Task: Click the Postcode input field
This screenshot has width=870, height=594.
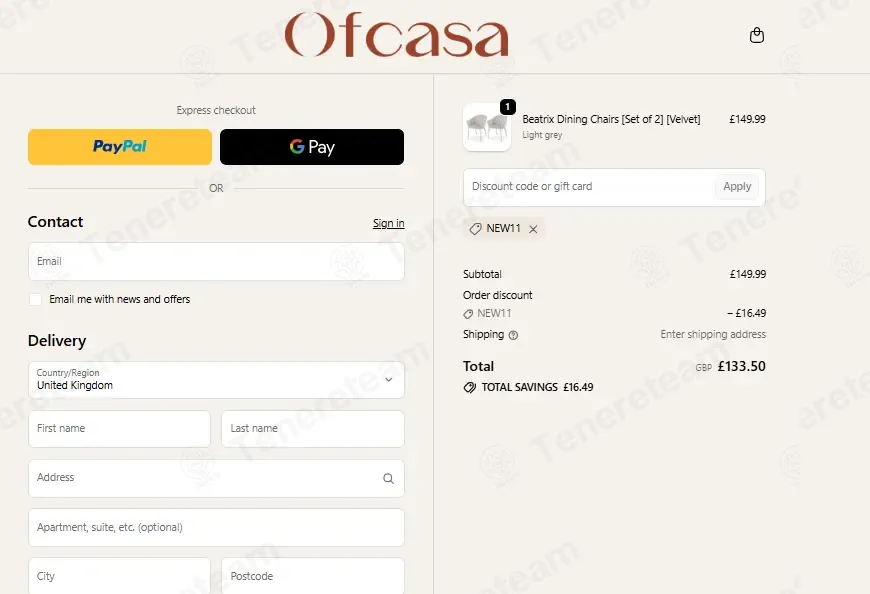Action: tap(313, 576)
